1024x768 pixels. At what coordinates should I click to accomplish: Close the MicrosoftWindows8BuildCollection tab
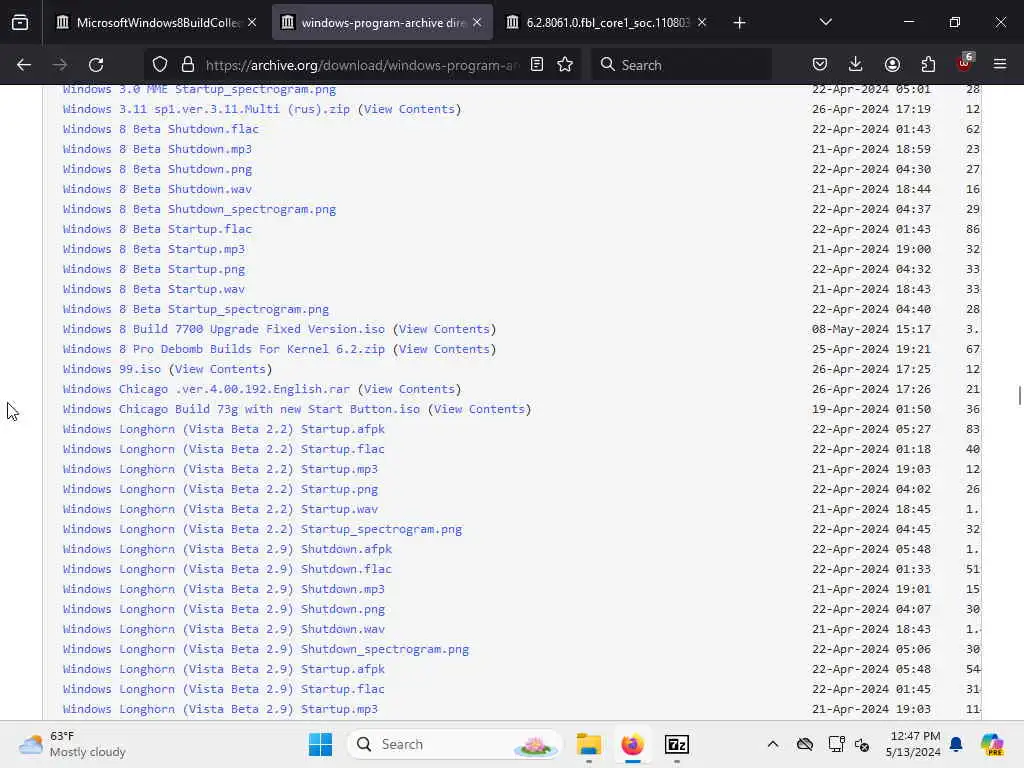pos(252,23)
